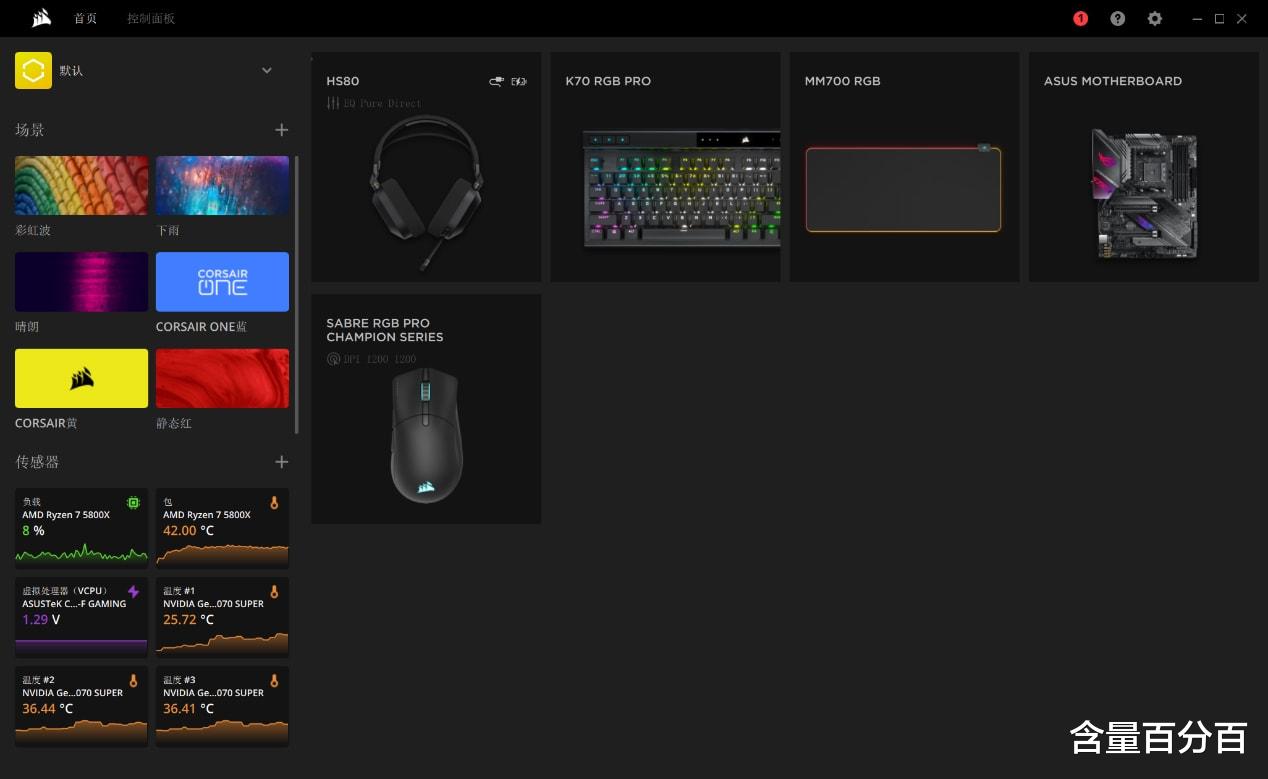Open the HS80 headset device card
Screen dimensions: 1268x779
click(426, 167)
